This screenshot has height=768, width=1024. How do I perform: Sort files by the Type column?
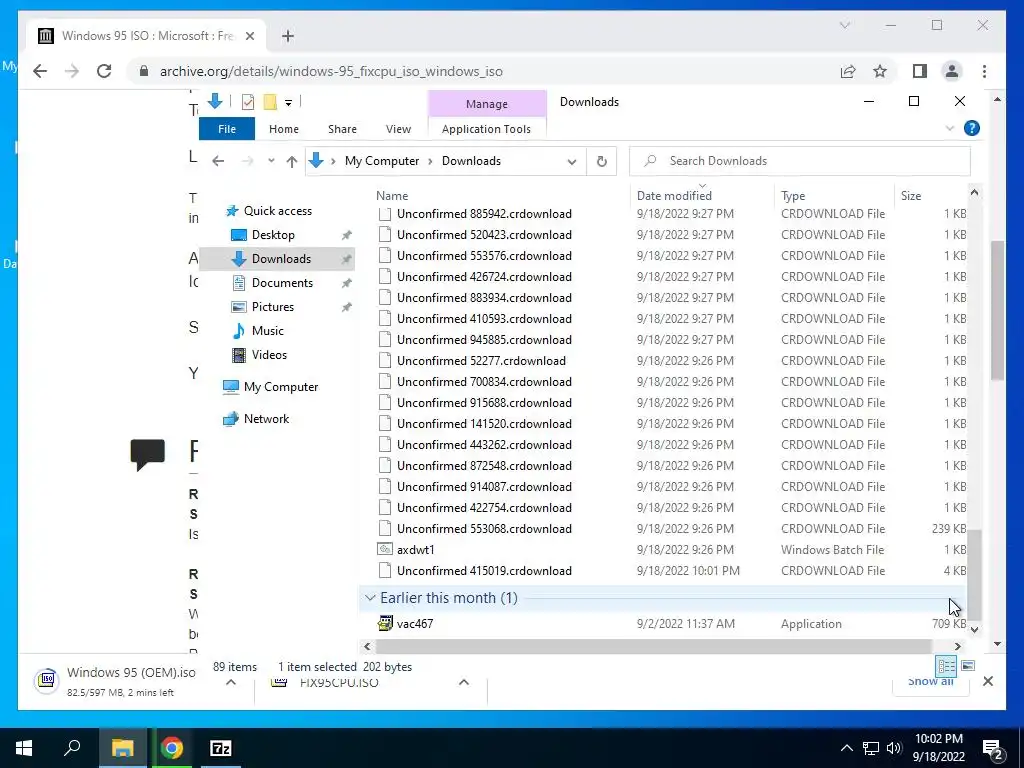pos(793,195)
